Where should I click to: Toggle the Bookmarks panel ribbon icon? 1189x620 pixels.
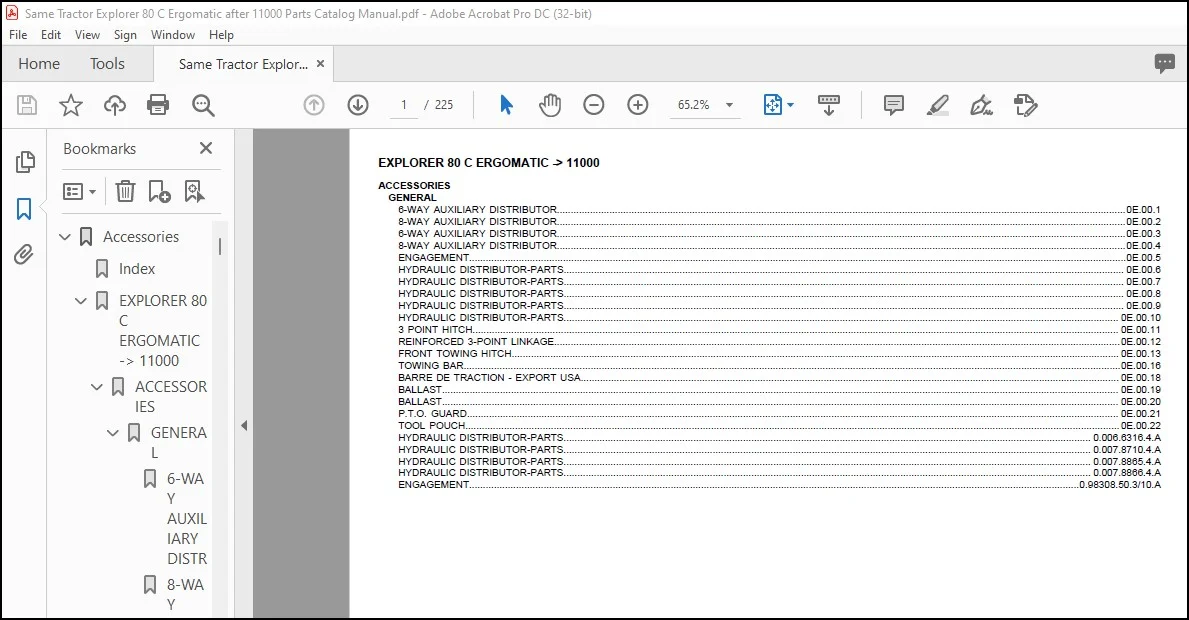[24, 208]
